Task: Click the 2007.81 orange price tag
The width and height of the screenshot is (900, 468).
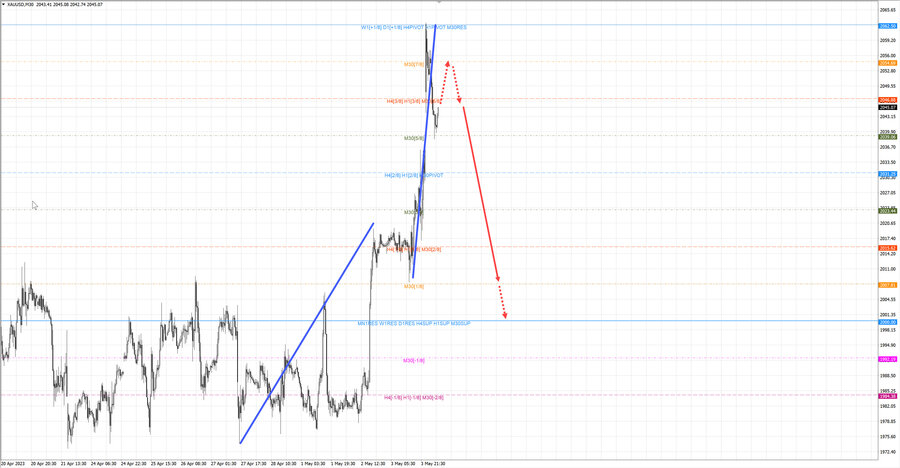Action: (x=887, y=285)
